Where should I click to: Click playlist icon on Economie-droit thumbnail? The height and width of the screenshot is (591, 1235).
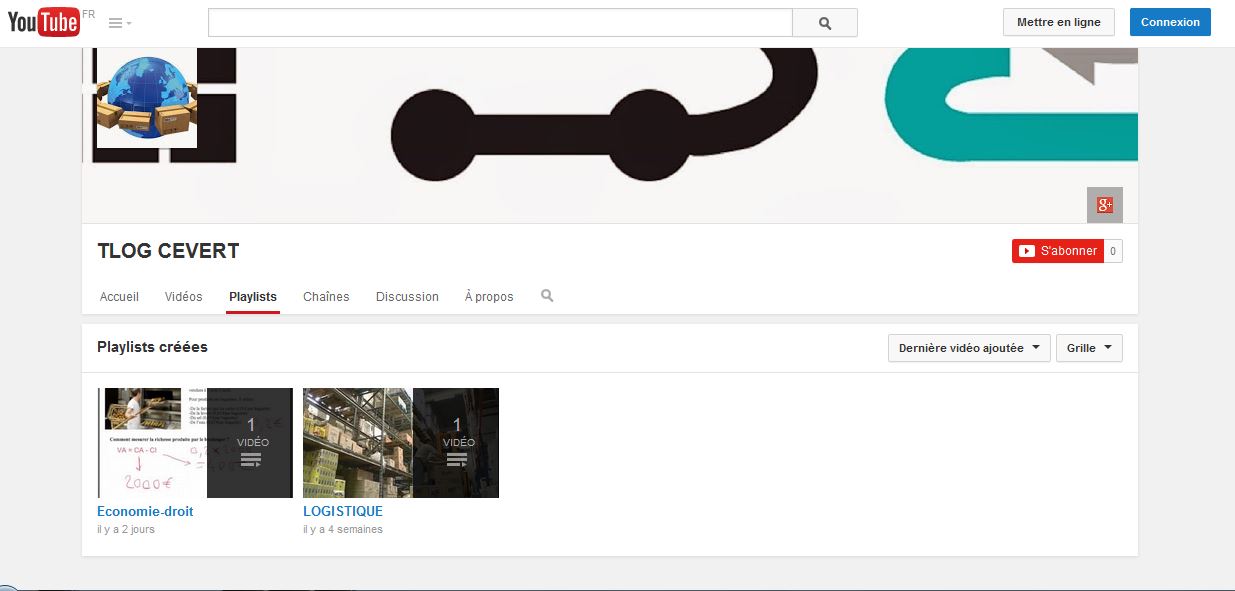250,460
